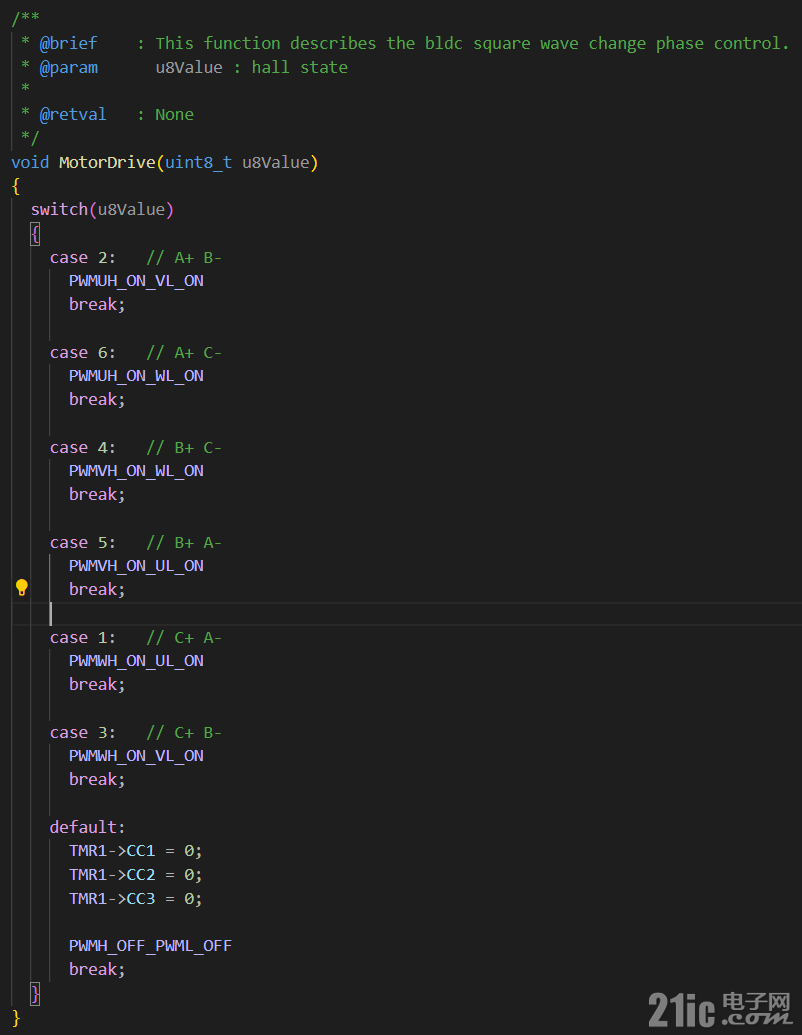Click the TMR1->CC2 = 0; line
The height and width of the screenshot is (1035, 802).
(135, 875)
